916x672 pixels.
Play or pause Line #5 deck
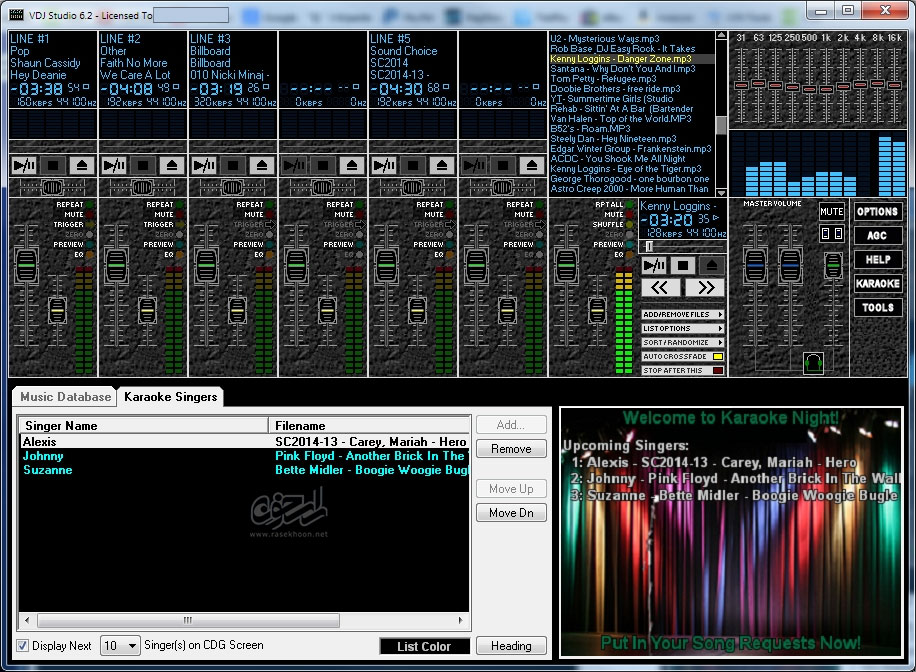tap(384, 165)
